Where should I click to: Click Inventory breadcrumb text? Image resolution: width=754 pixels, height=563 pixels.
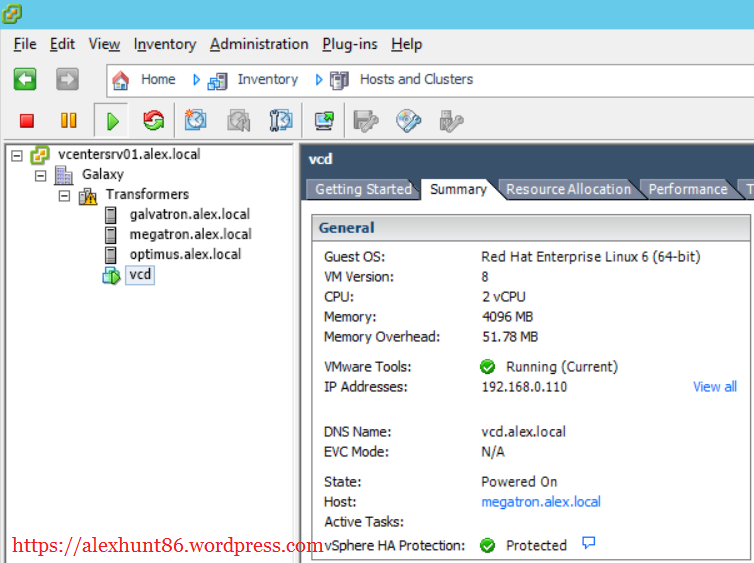268,79
